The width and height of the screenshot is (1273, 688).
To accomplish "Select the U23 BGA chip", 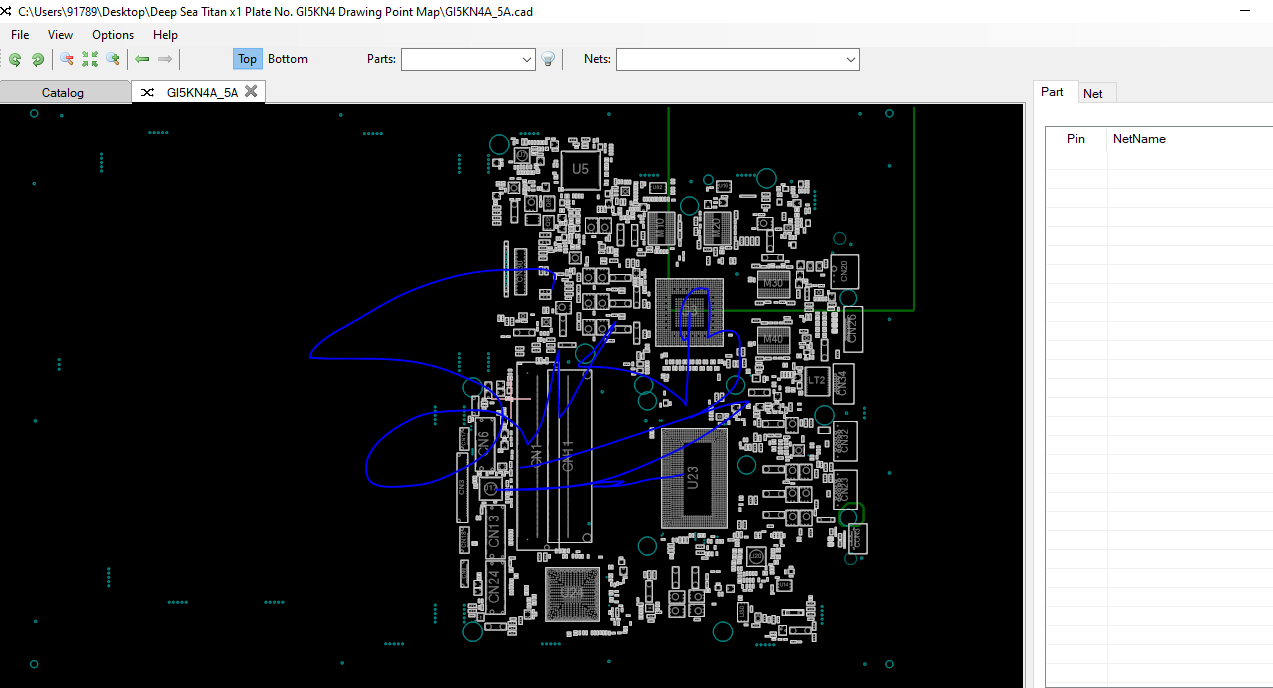I will 694,478.
